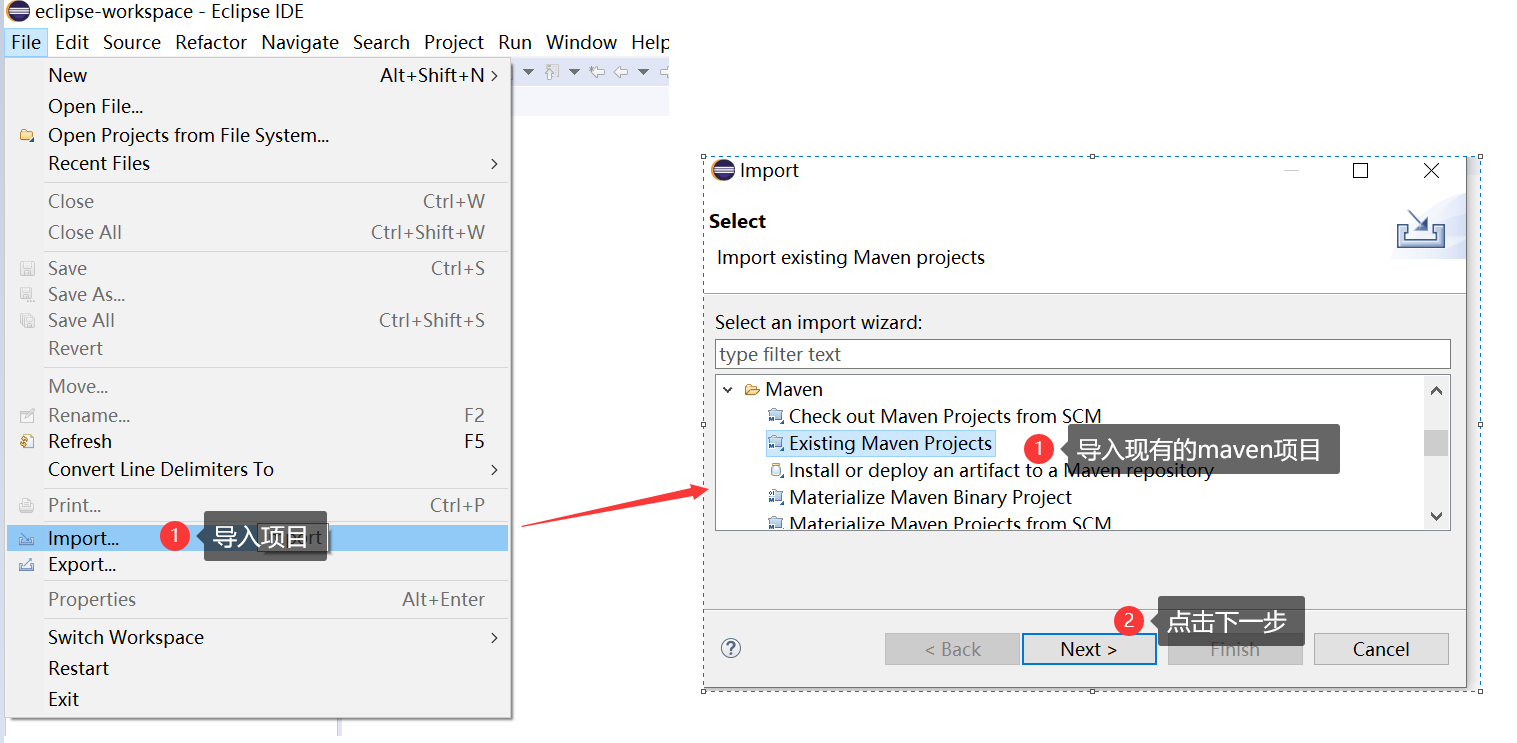Click the icon beside Materialize Maven Projects from SCM
The height and width of the screenshot is (743, 1517).
click(x=776, y=523)
